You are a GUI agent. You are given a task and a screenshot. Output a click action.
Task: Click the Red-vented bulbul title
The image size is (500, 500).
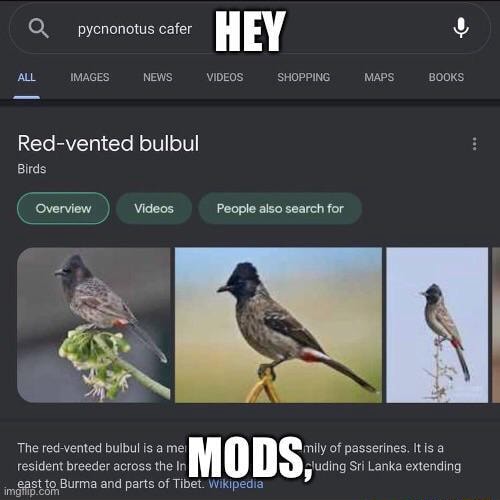point(108,143)
